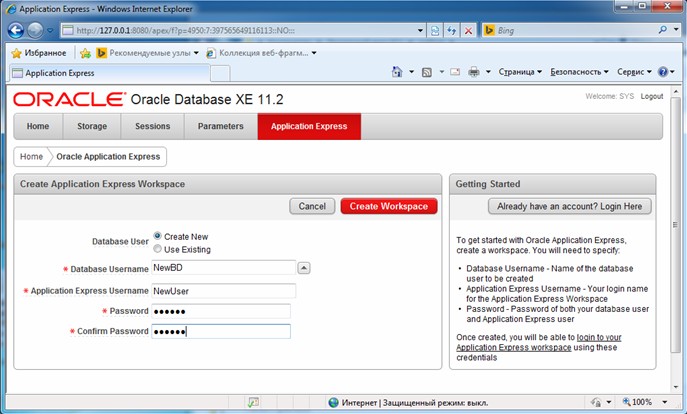
Task: Select the Use Existing radio button
Action: (157, 249)
